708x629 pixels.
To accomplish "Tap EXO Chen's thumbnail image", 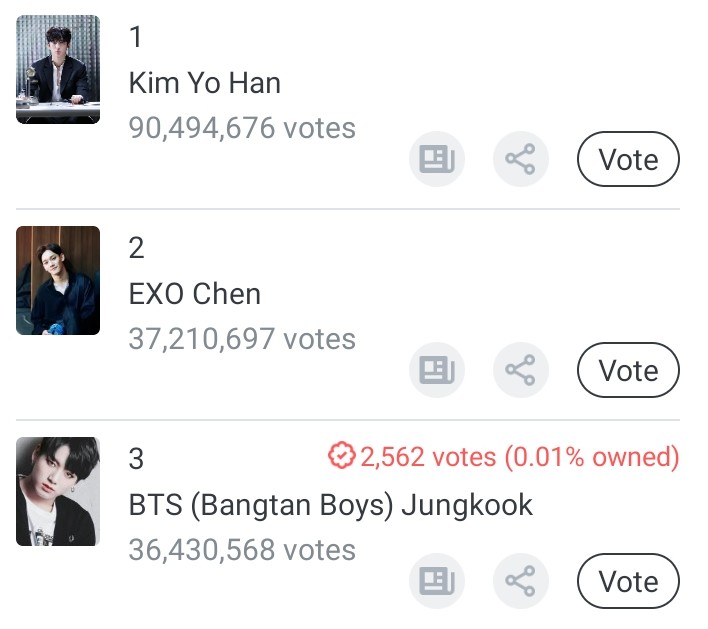I will (58, 280).
